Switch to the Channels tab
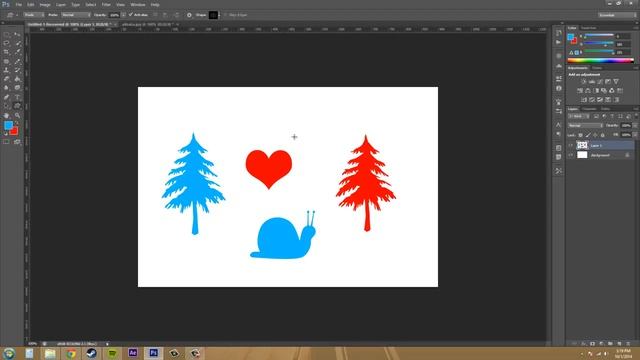The image size is (640, 360). (589, 109)
